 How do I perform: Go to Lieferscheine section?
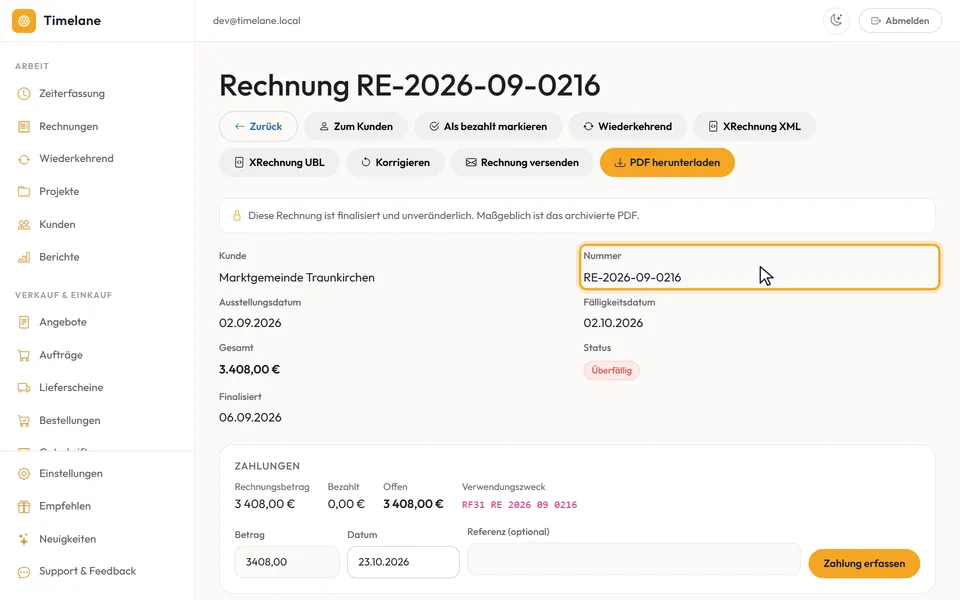[x=71, y=388]
